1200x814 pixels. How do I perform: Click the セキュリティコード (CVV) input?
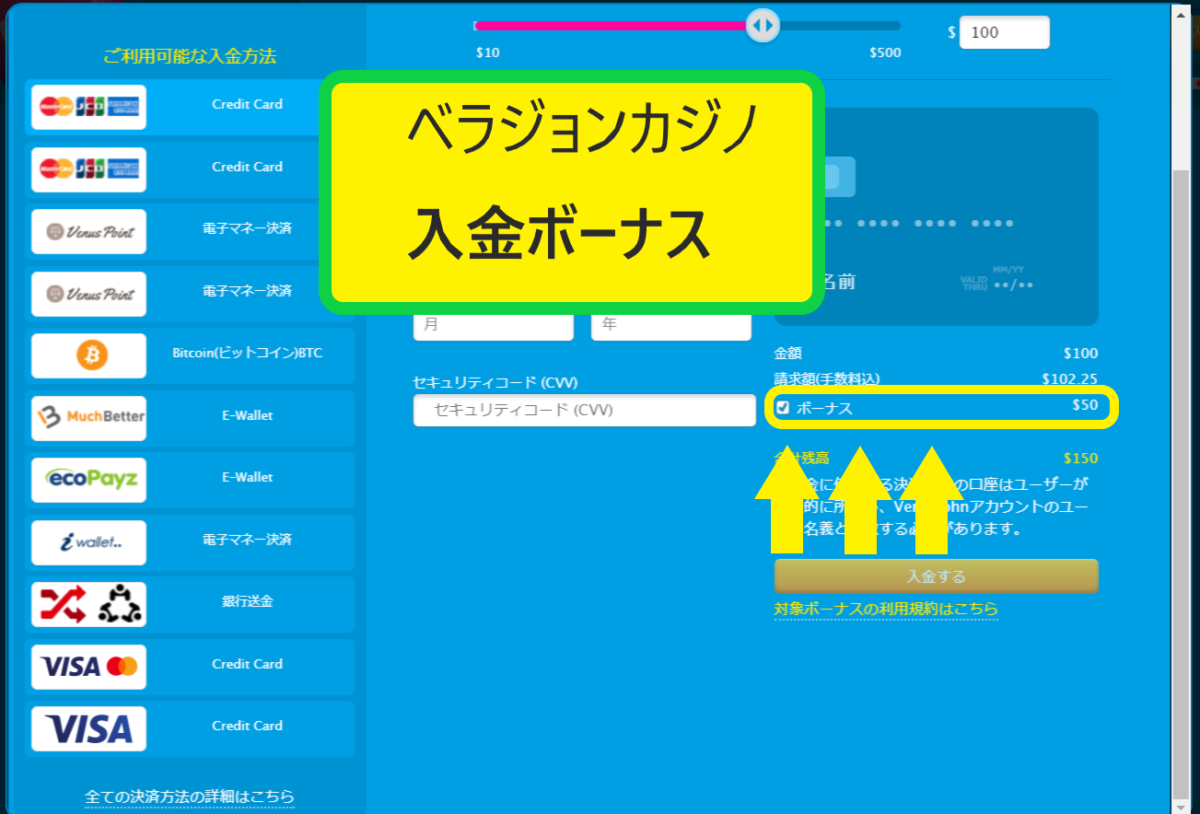pyautogui.click(x=585, y=410)
